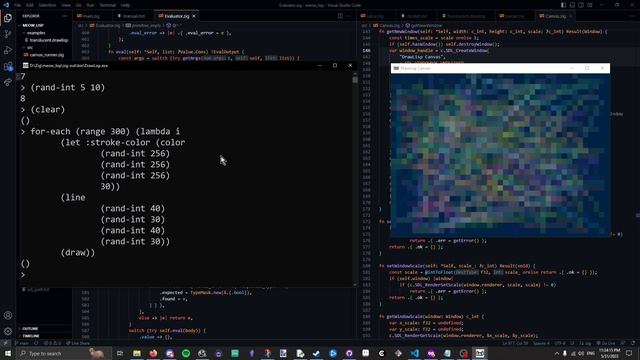Open GitHub Desktop taskbar icon
The image size is (640, 360).
[x=349, y=353]
